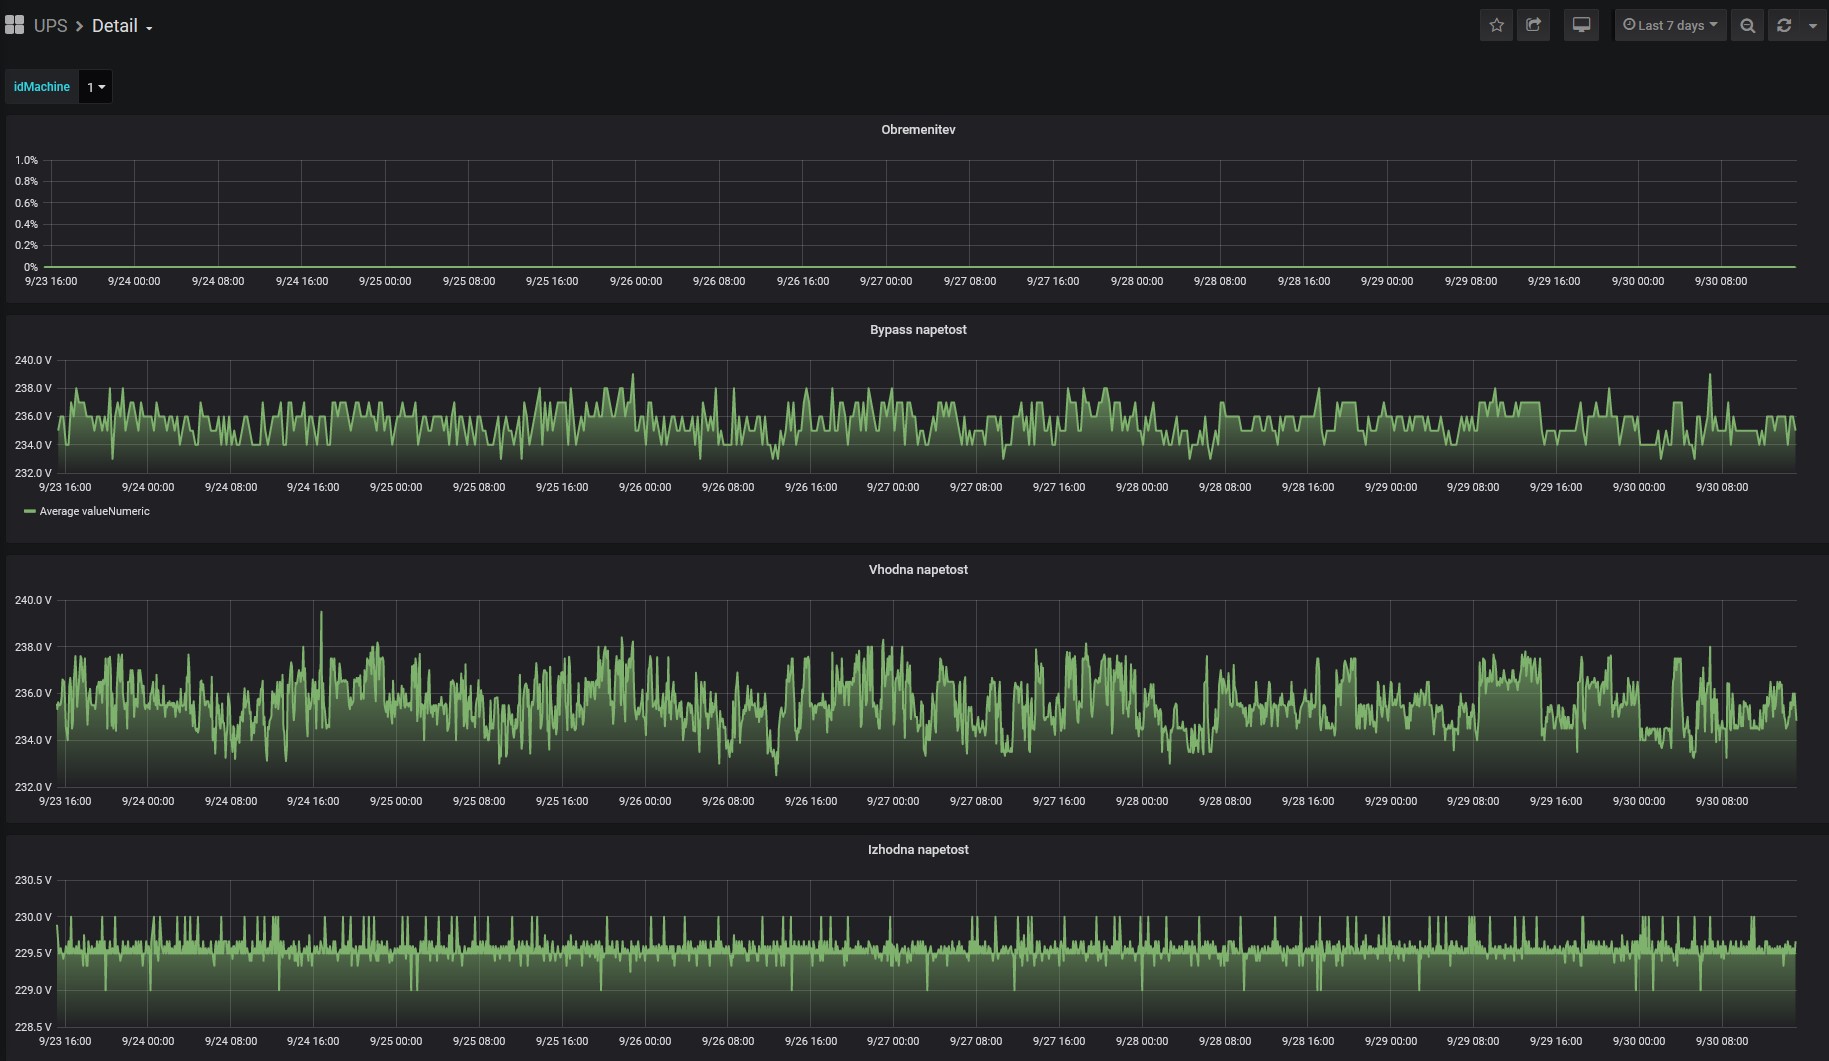Expand the refresh interval dropdown arrow
1829x1061 pixels.
click(x=1813, y=26)
